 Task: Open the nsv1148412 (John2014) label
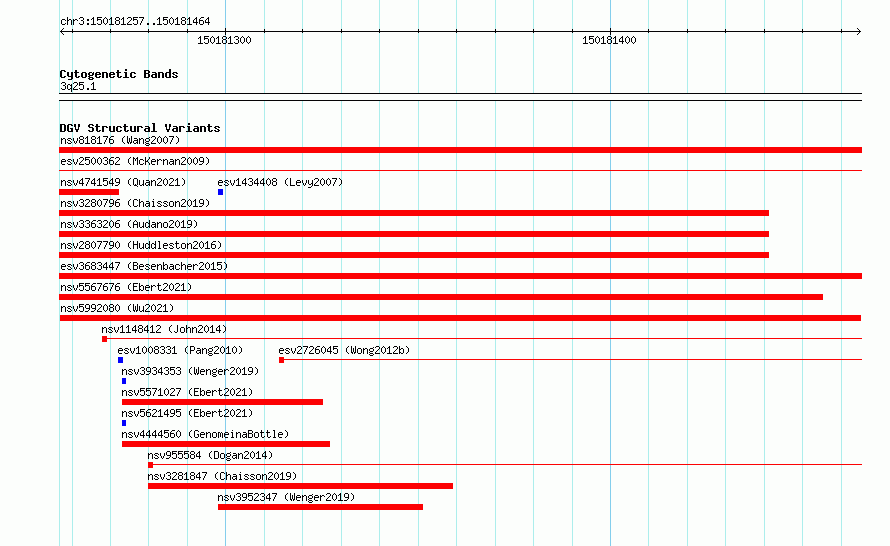(x=164, y=329)
